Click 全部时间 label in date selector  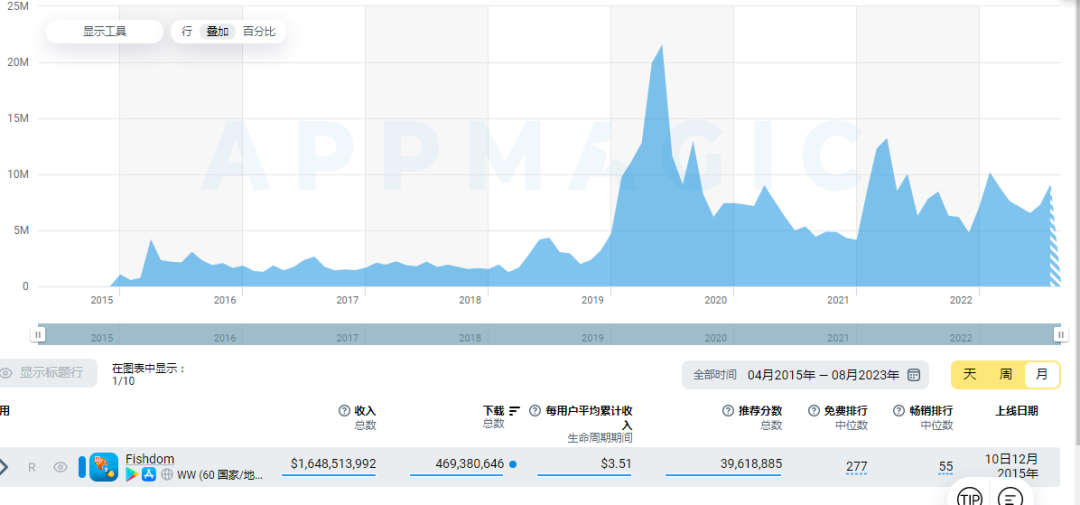tap(714, 375)
